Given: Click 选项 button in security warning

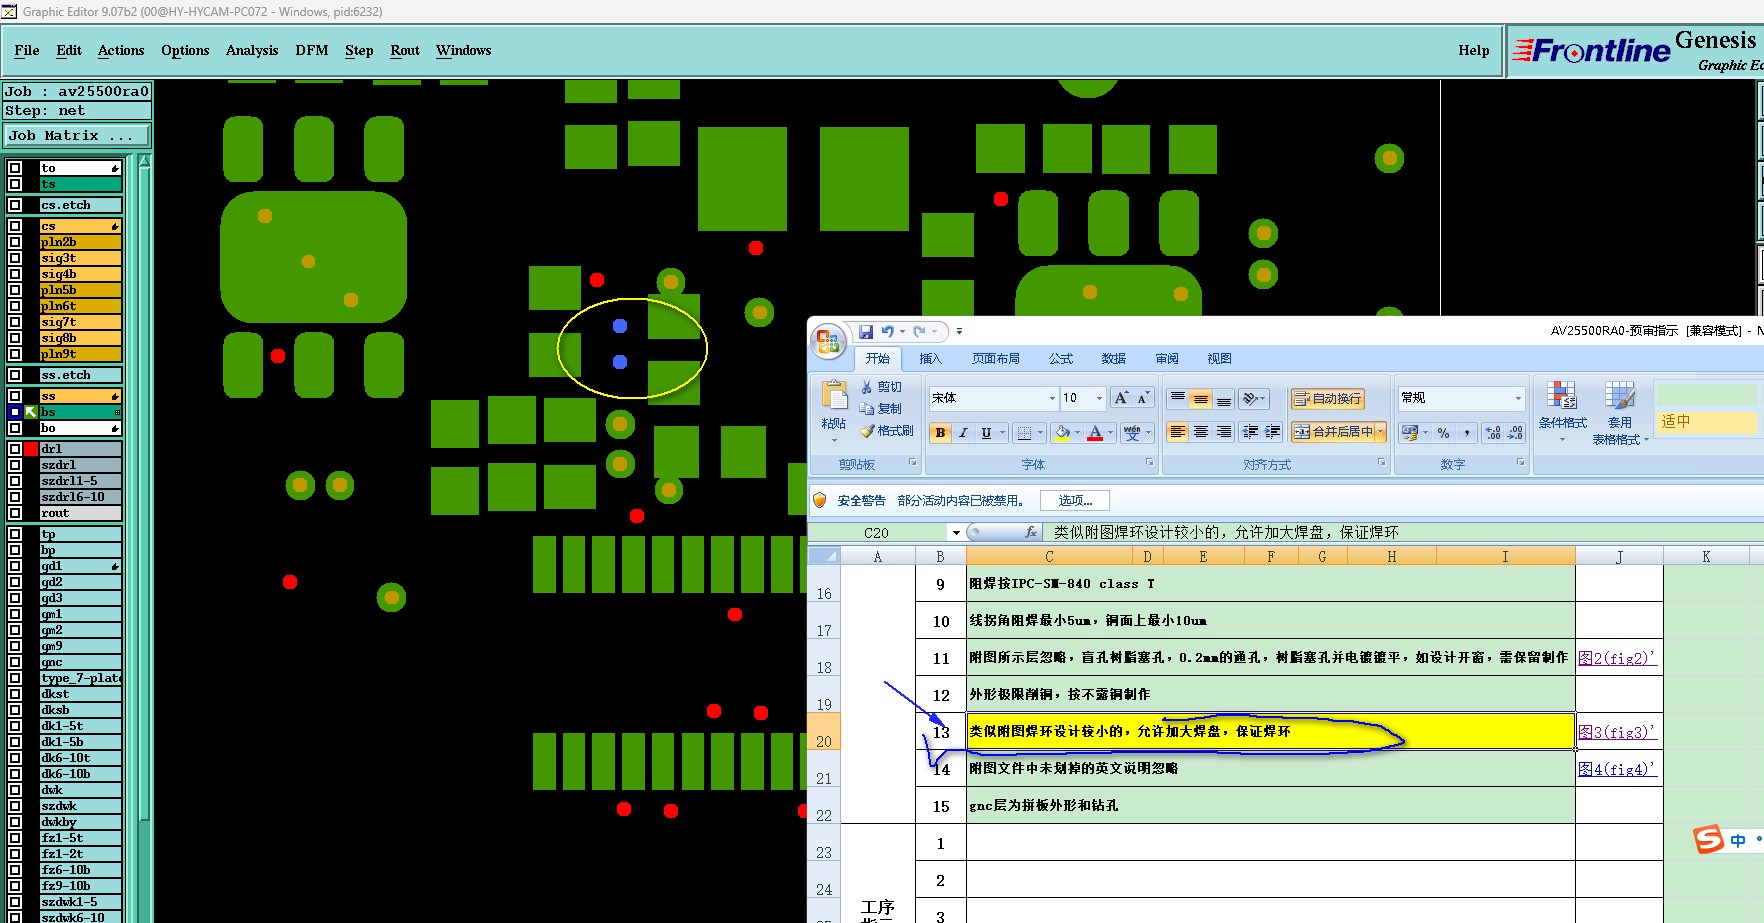Looking at the screenshot, I should (1075, 501).
